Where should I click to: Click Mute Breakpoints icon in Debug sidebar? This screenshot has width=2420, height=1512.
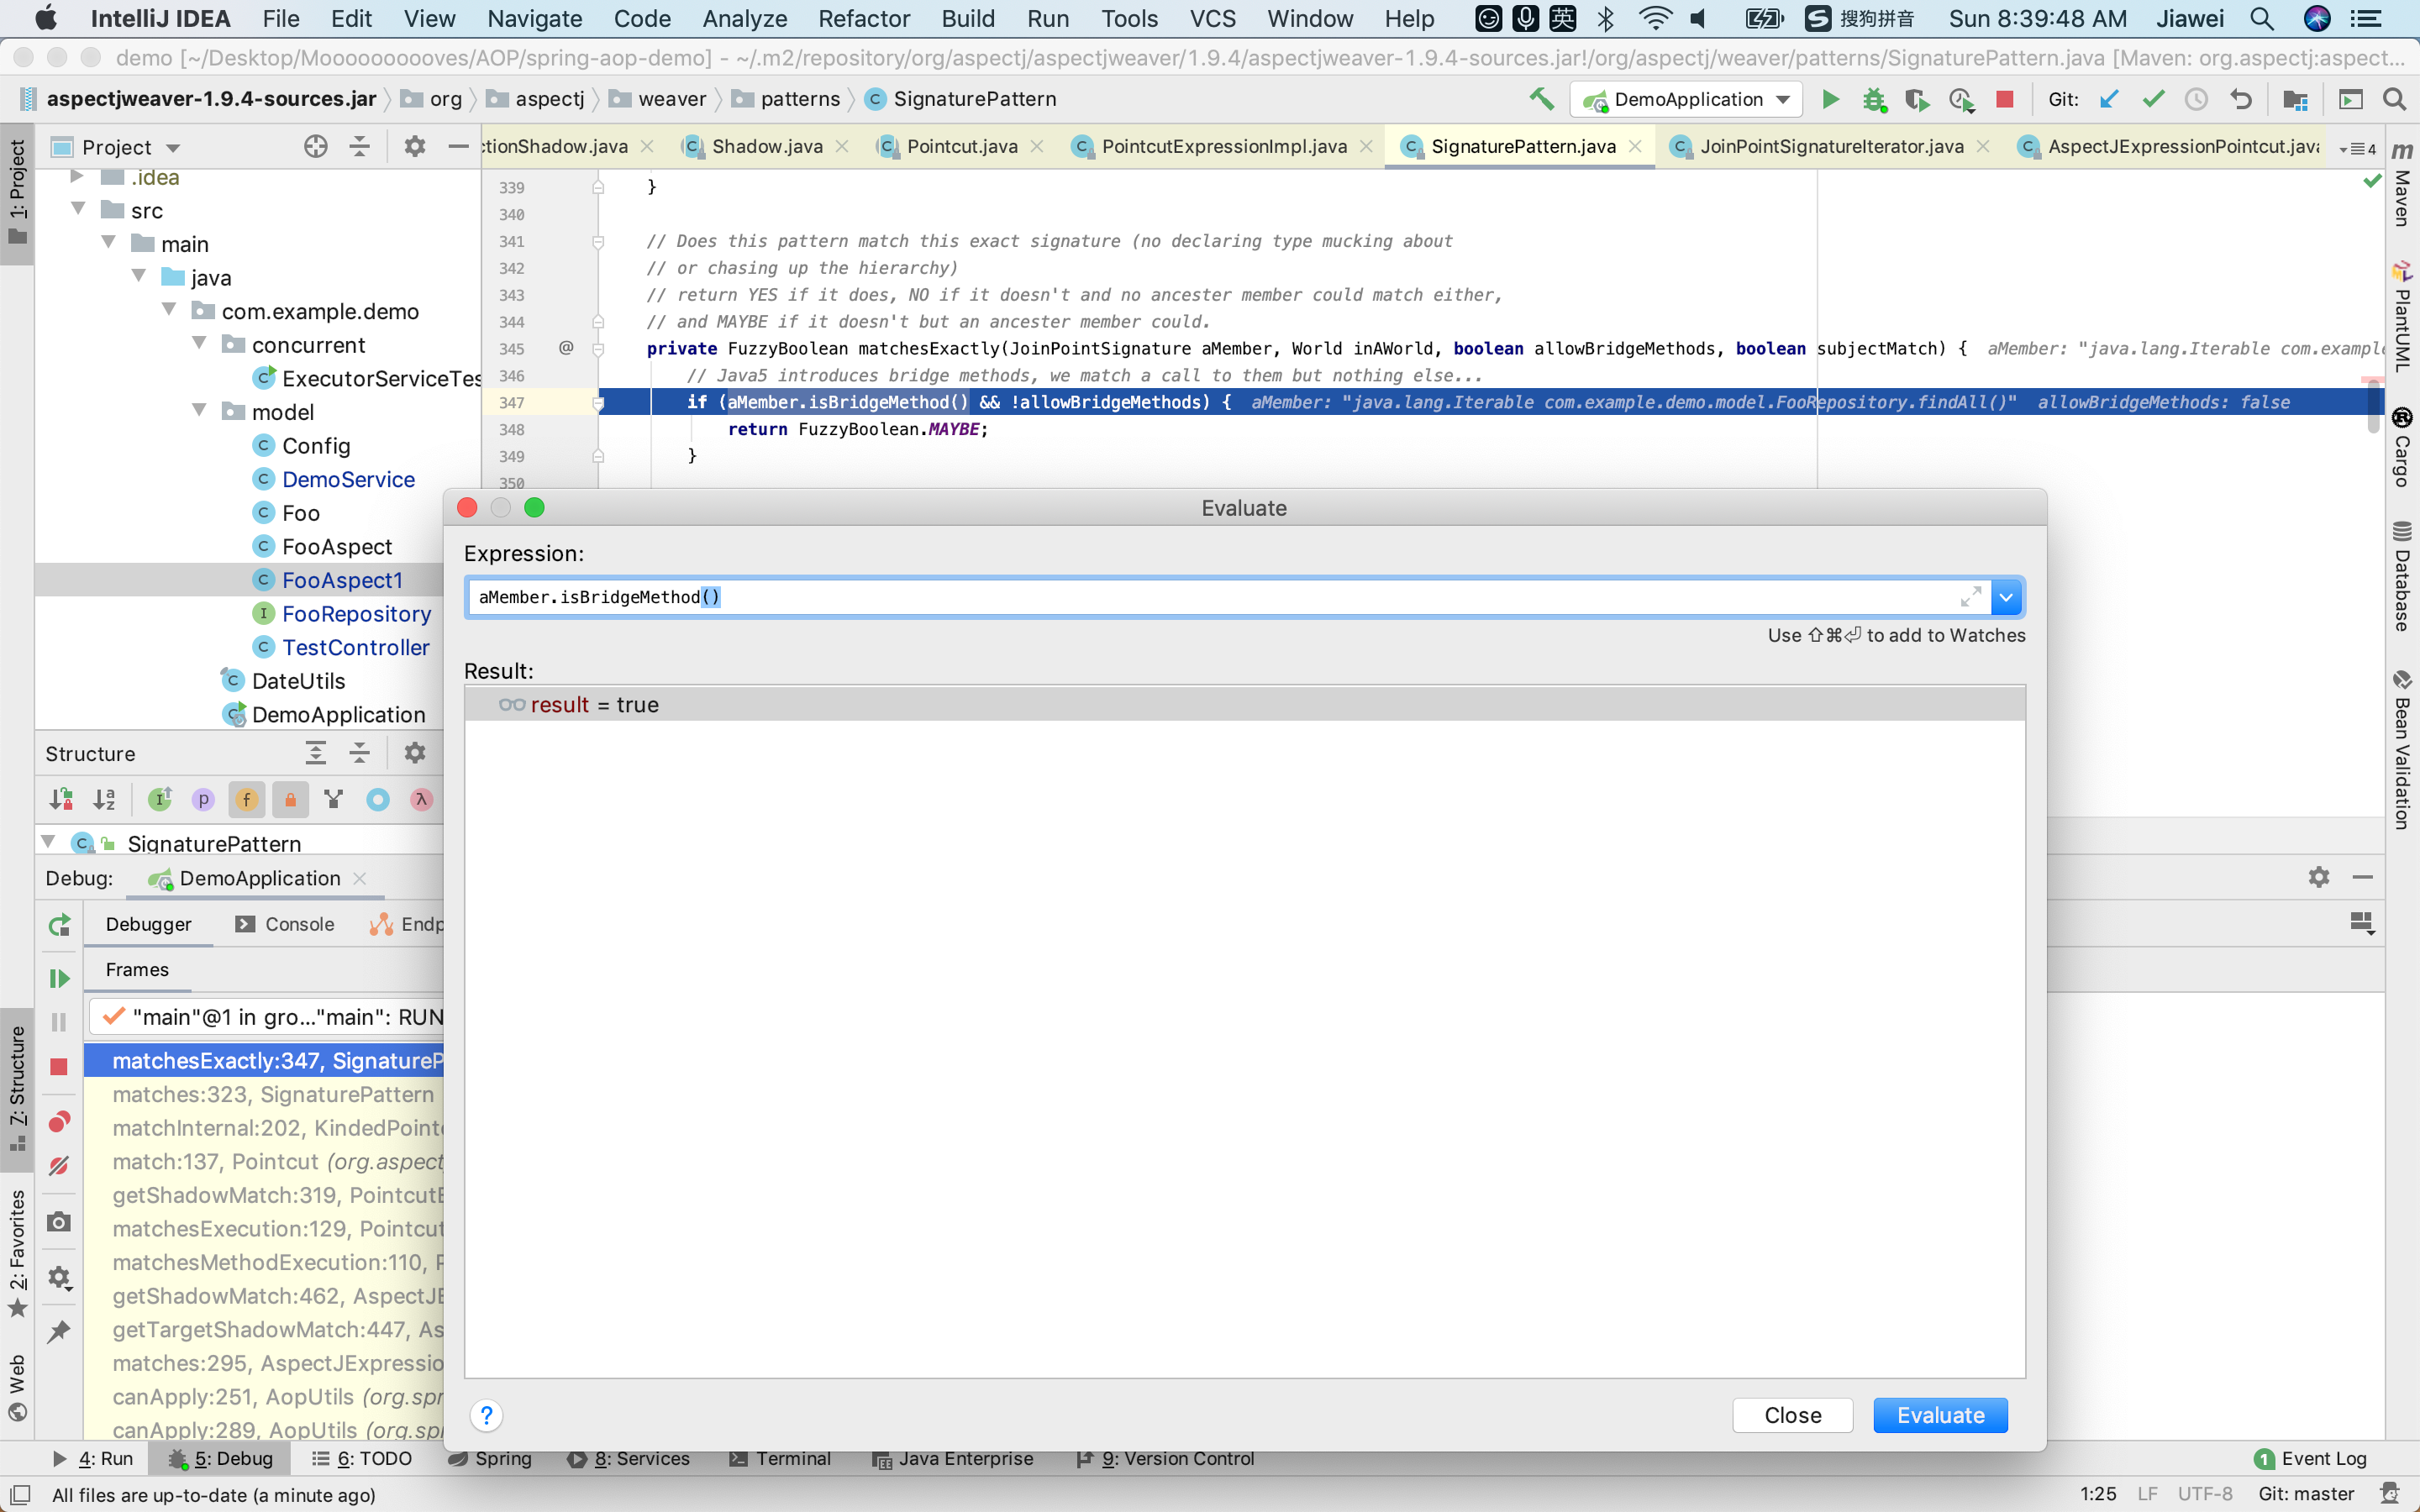coord(59,1165)
